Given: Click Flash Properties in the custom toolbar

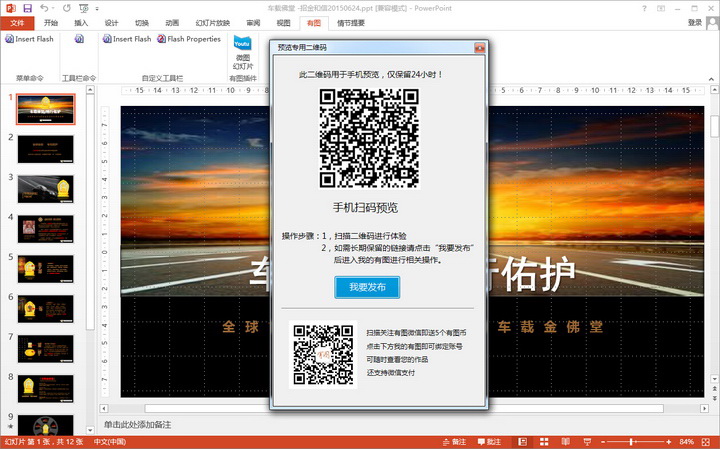Looking at the screenshot, I should pos(188,39).
